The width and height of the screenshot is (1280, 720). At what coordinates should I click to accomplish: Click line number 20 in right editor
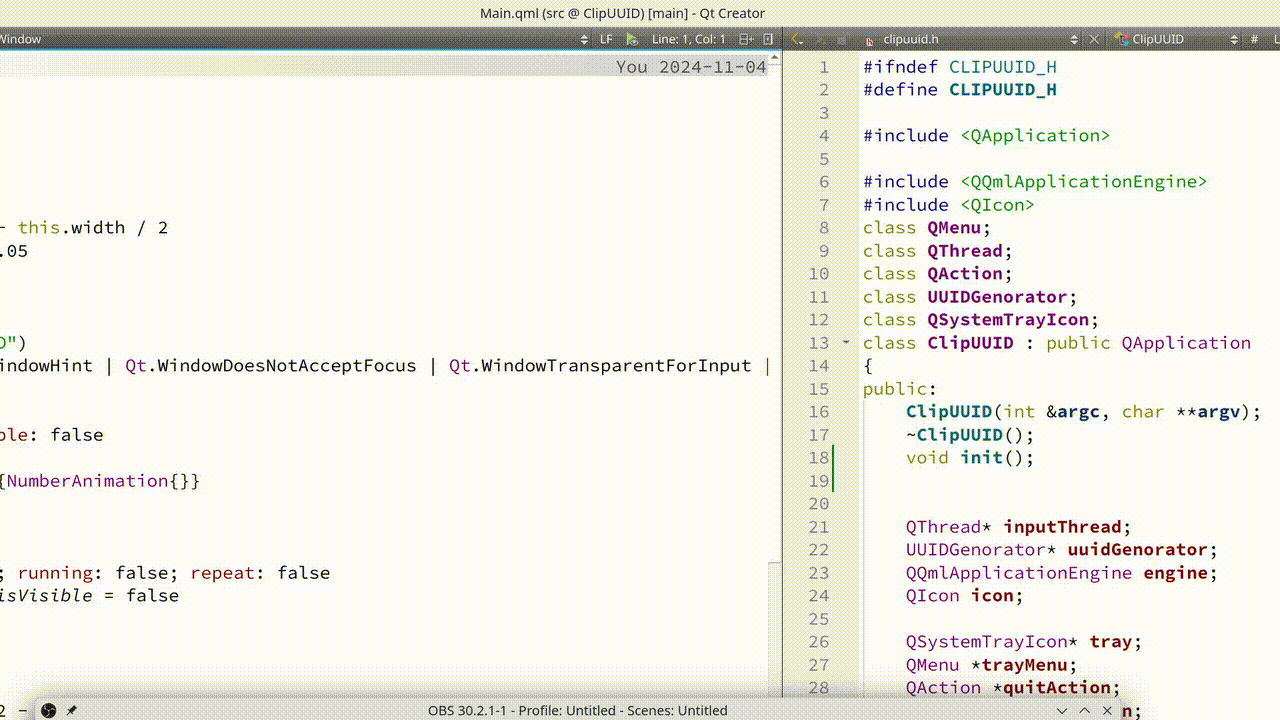click(x=819, y=504)
